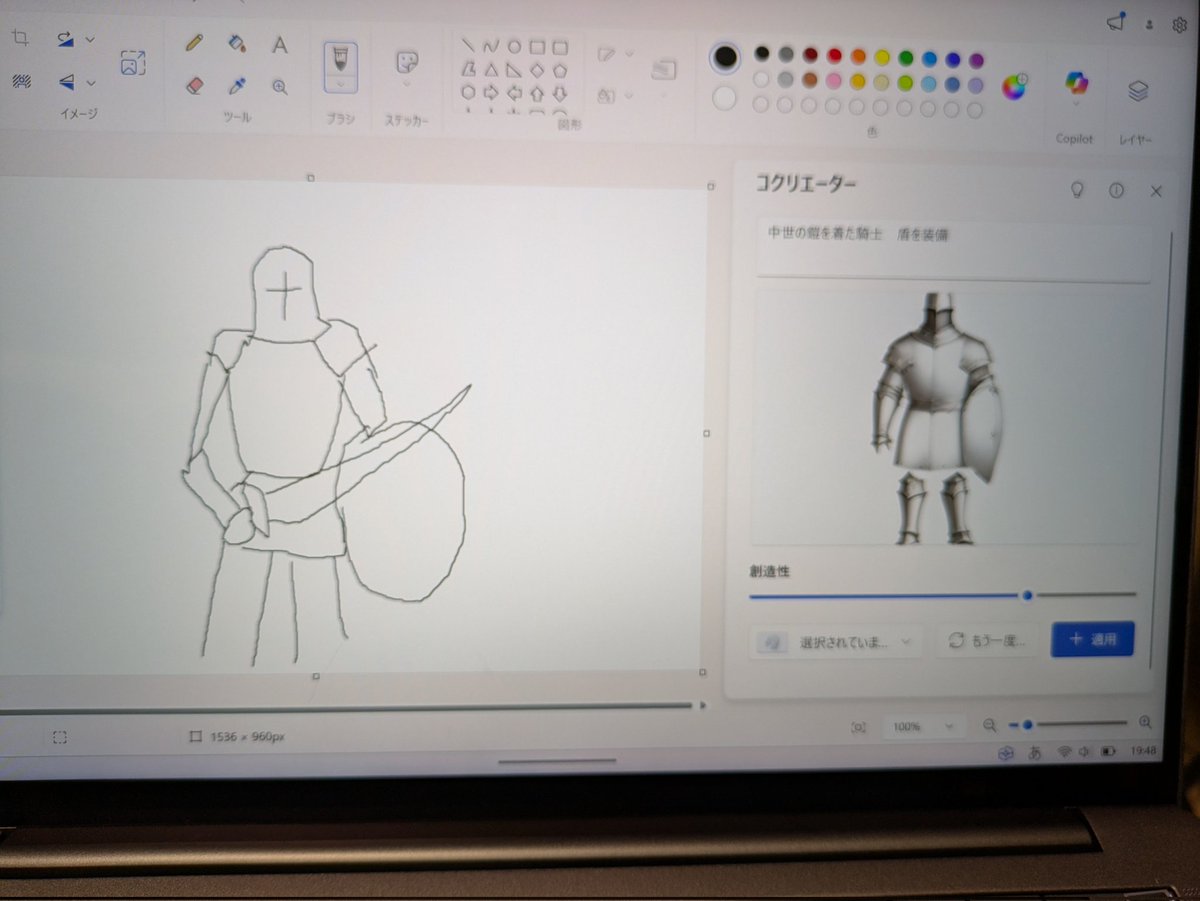Select the Pencil tool
Viewport: 1200px width, 901px height.
[194, 43]
